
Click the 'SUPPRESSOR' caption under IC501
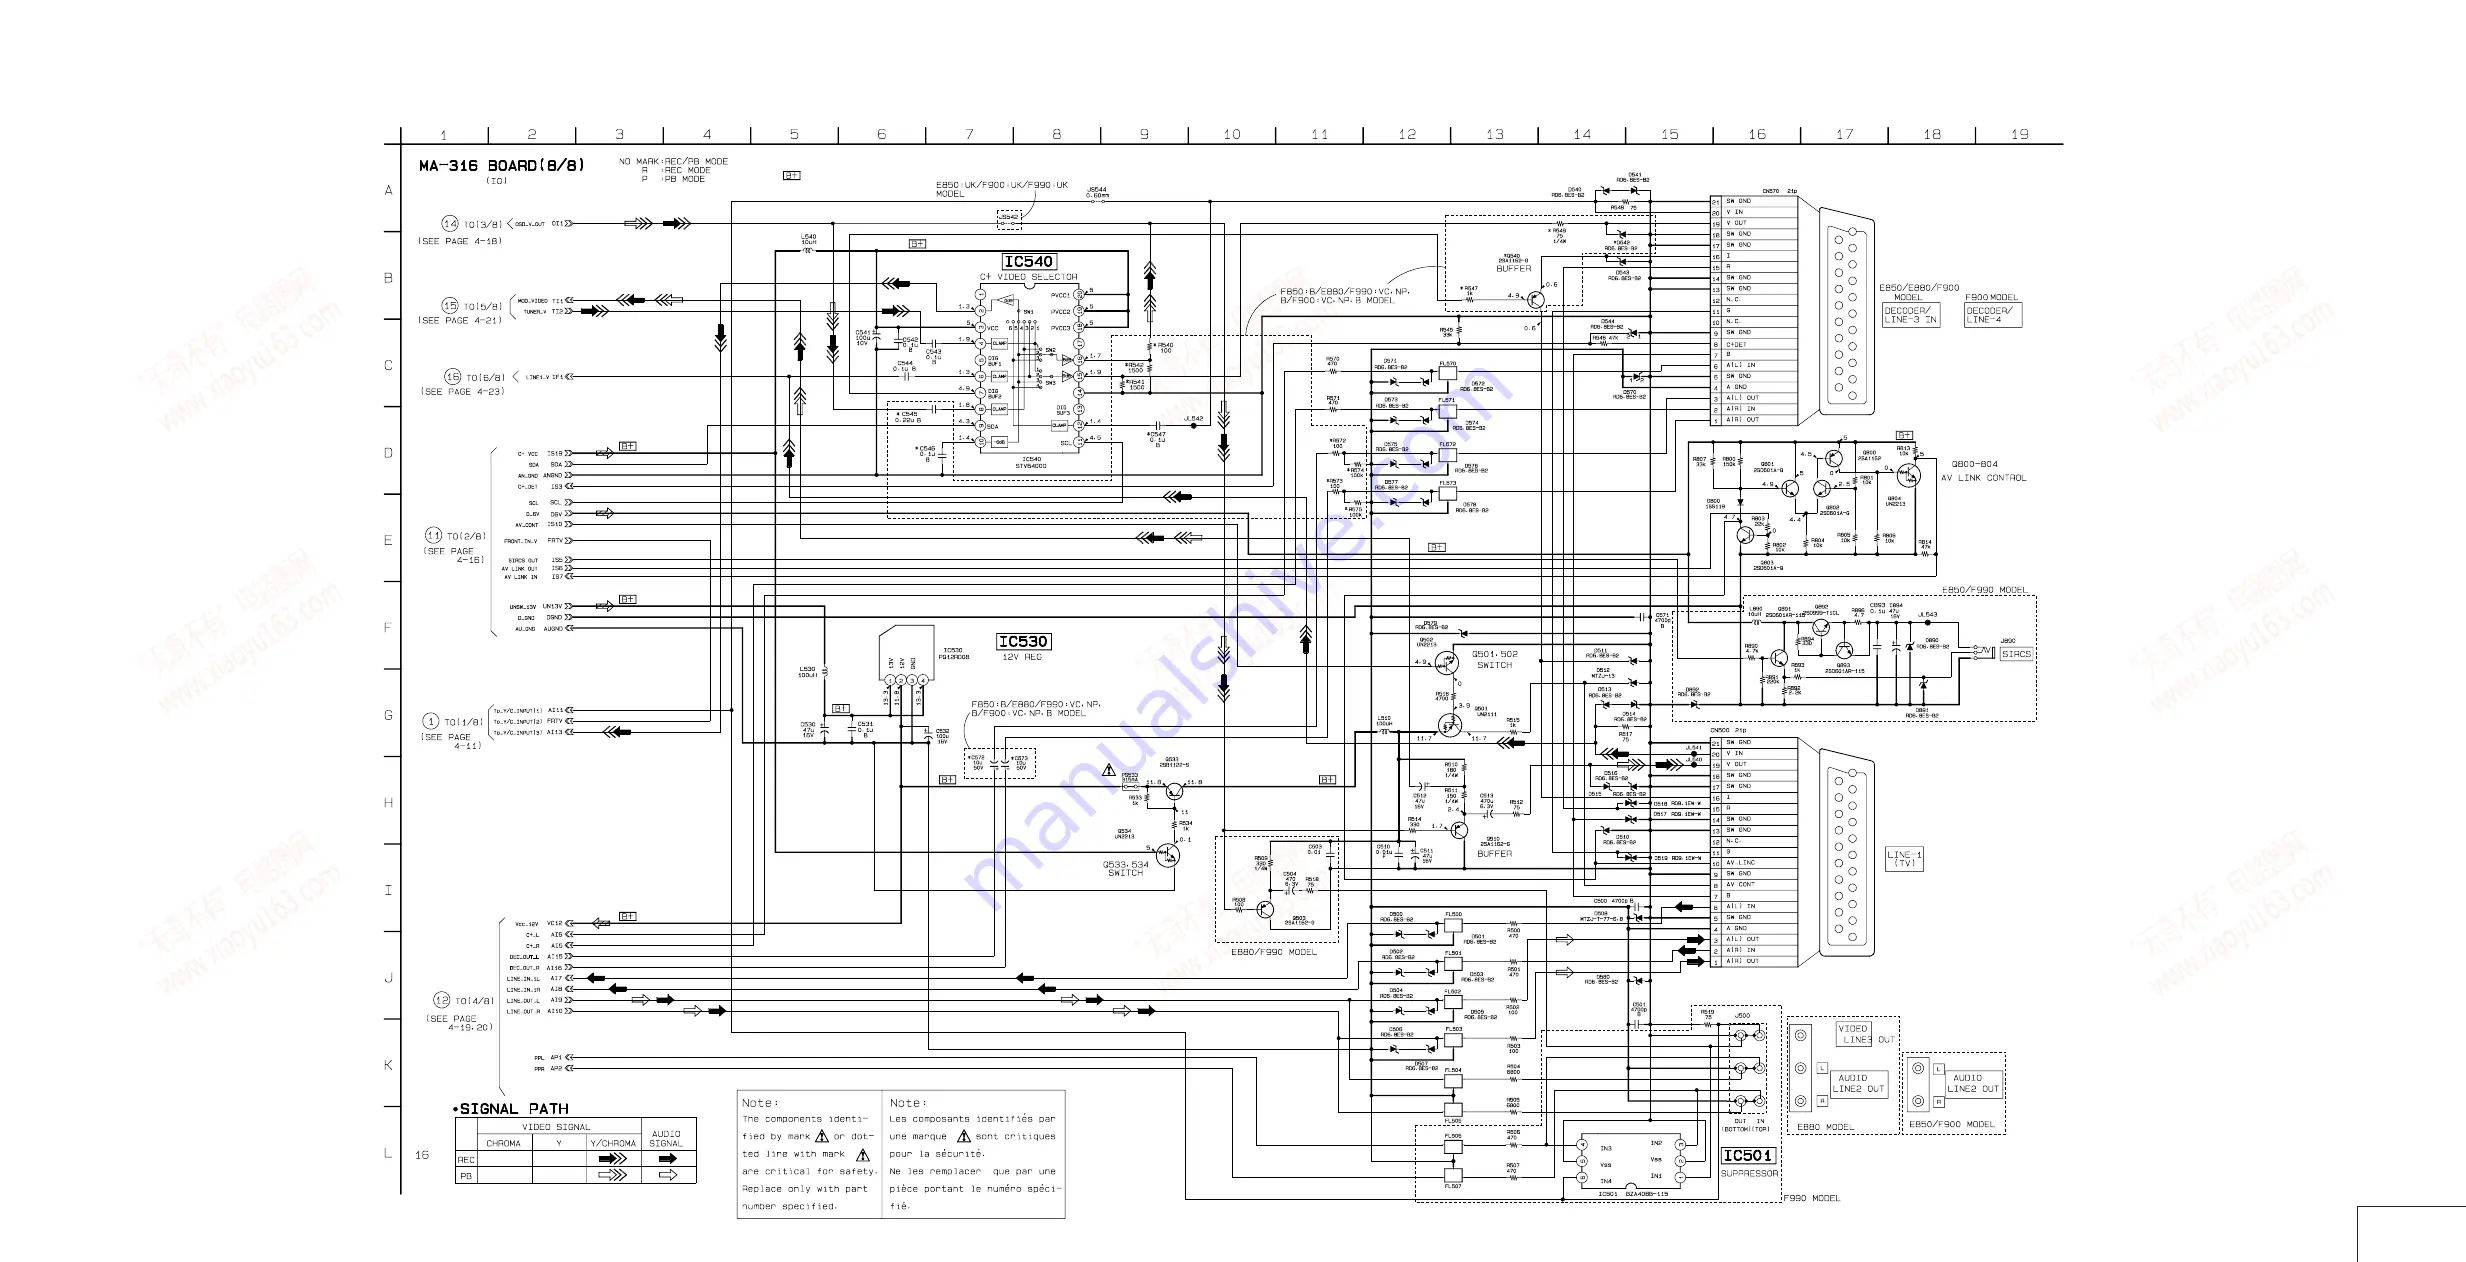(x=1749, y=1174)
